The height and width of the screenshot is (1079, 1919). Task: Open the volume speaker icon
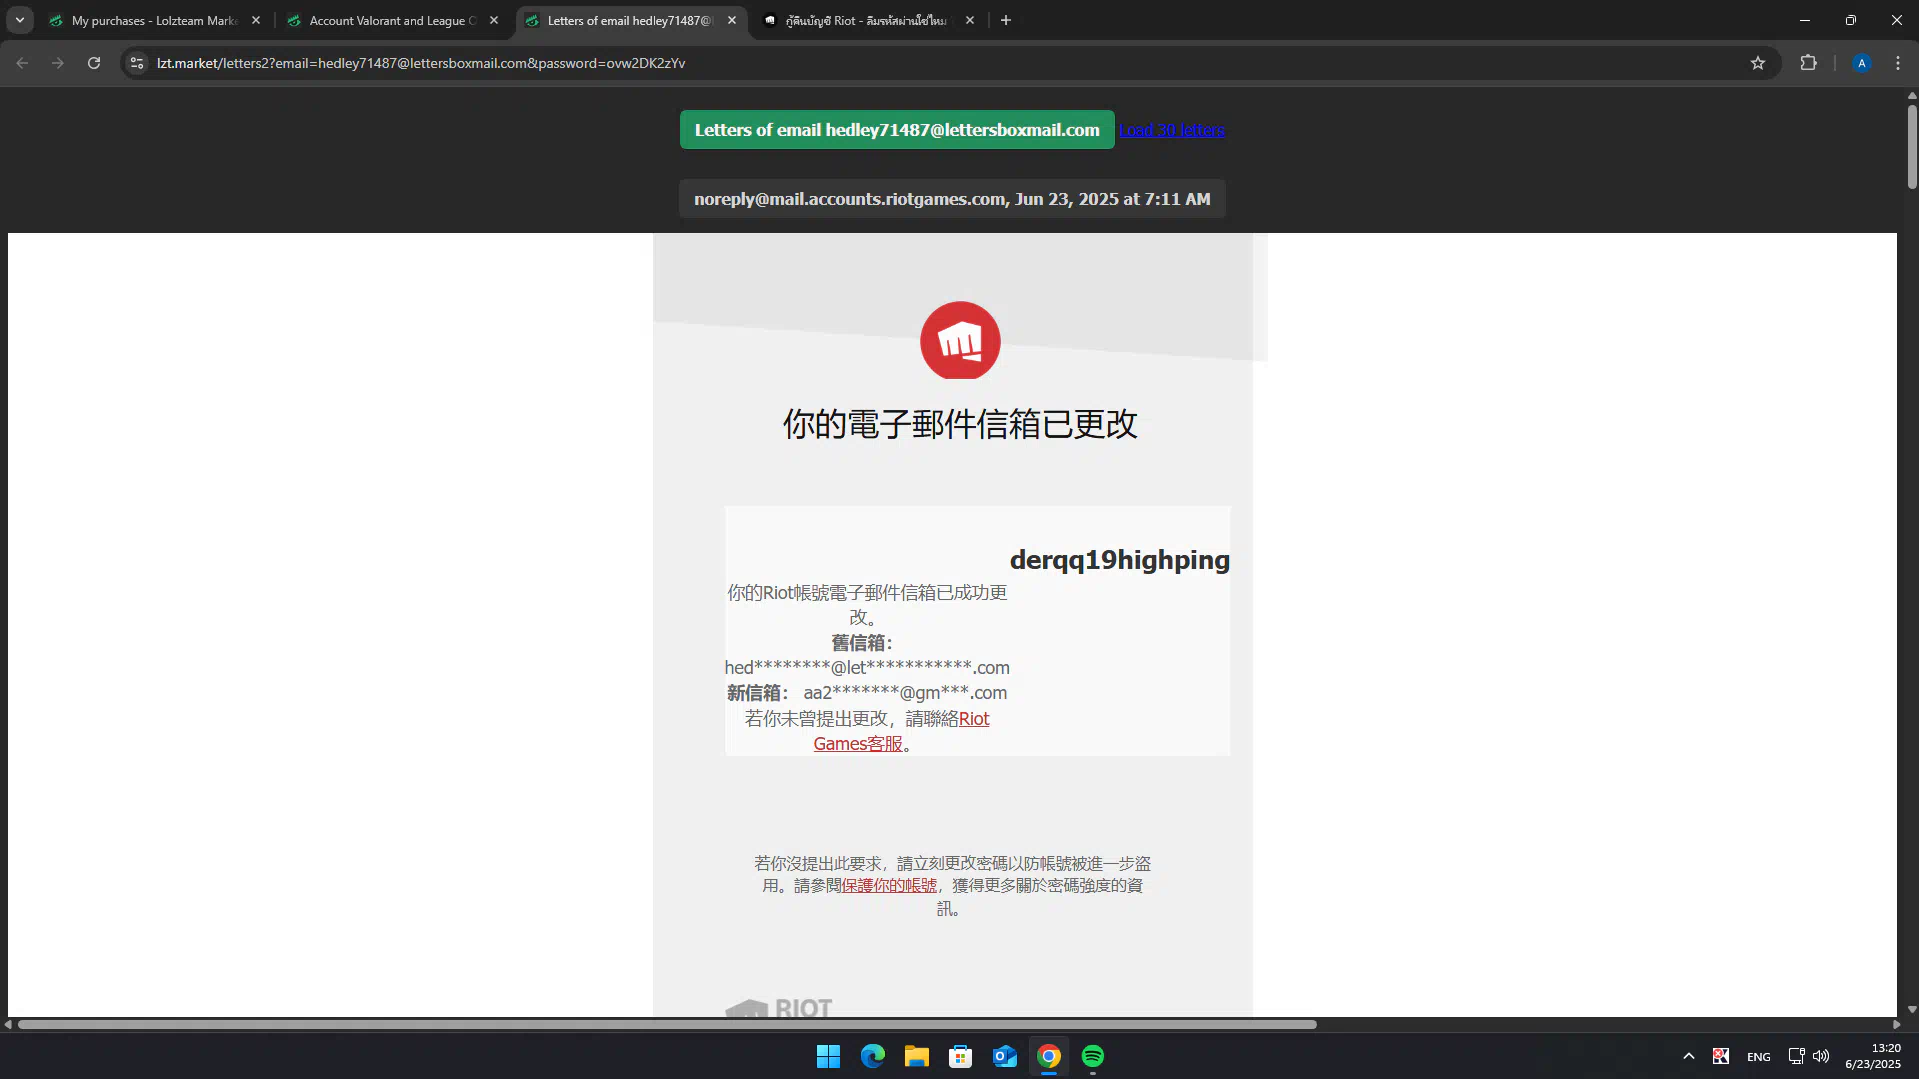click(x=1821, y=1056)
